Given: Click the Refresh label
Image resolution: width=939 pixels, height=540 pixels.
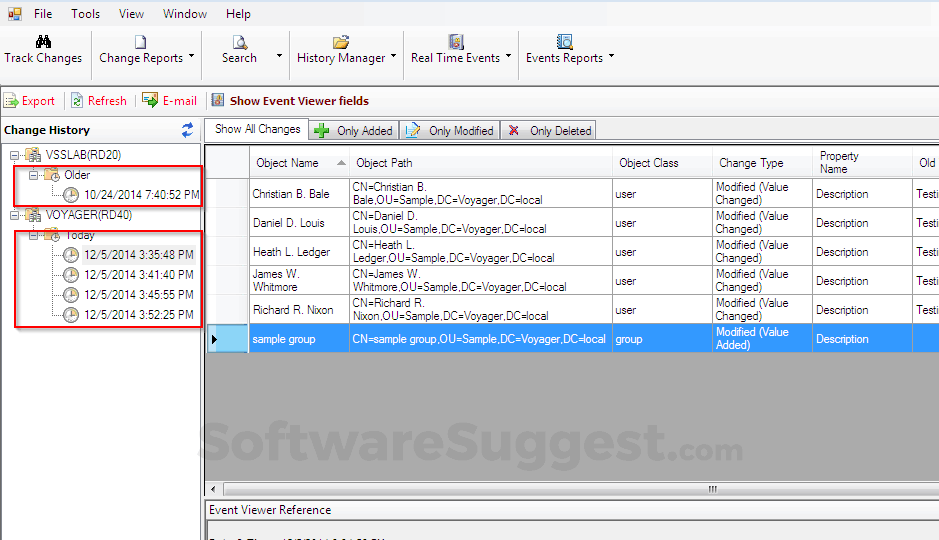Looking at the screenshot, I should click(107, 101).
